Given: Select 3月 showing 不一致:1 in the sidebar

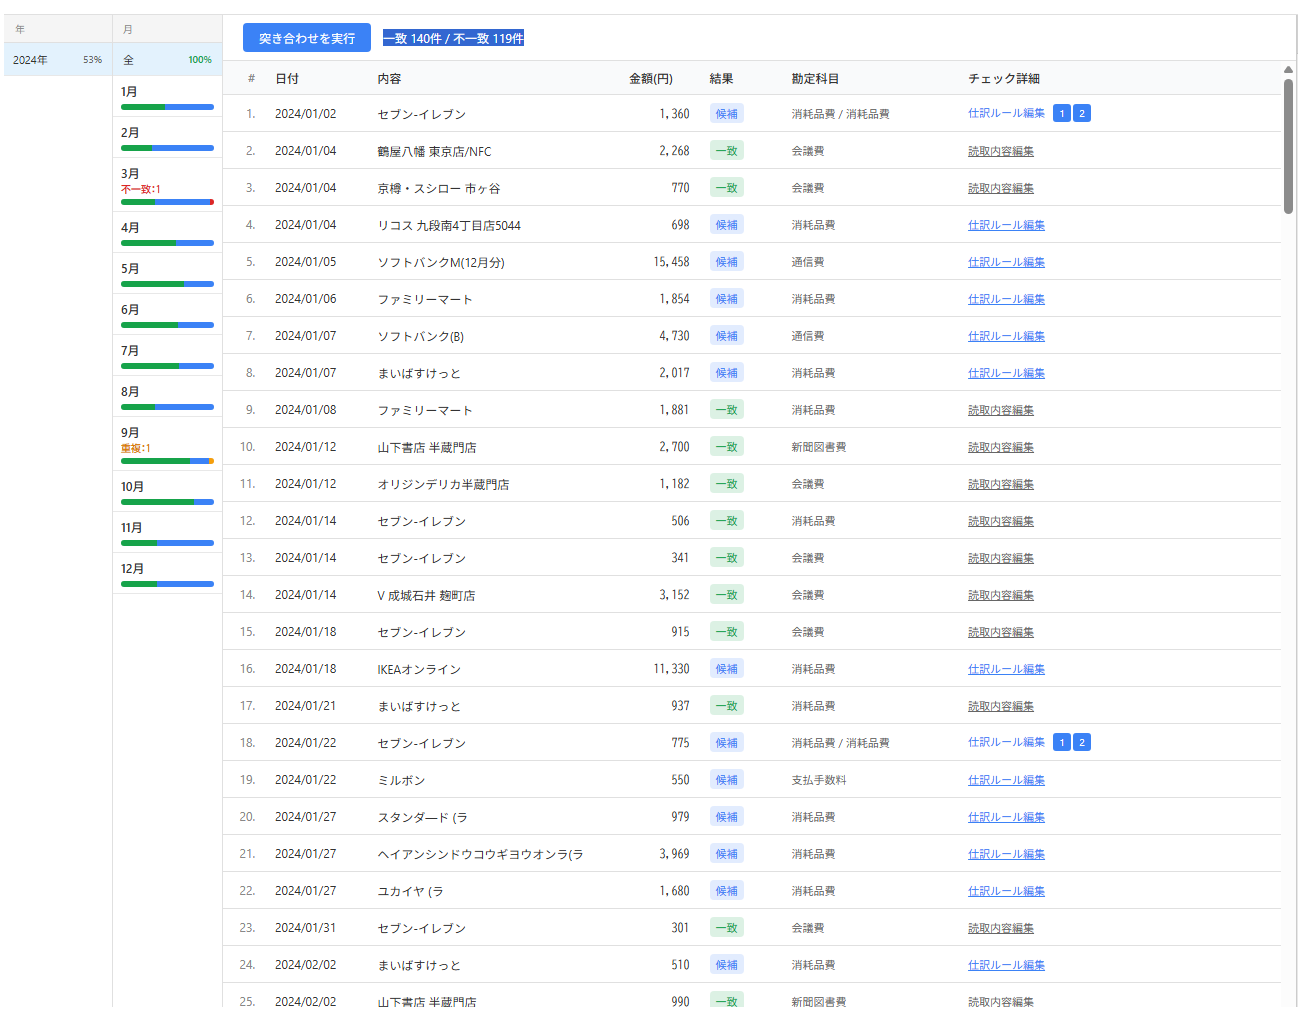Looking at the screenshot, I should (x=166, y=185).
